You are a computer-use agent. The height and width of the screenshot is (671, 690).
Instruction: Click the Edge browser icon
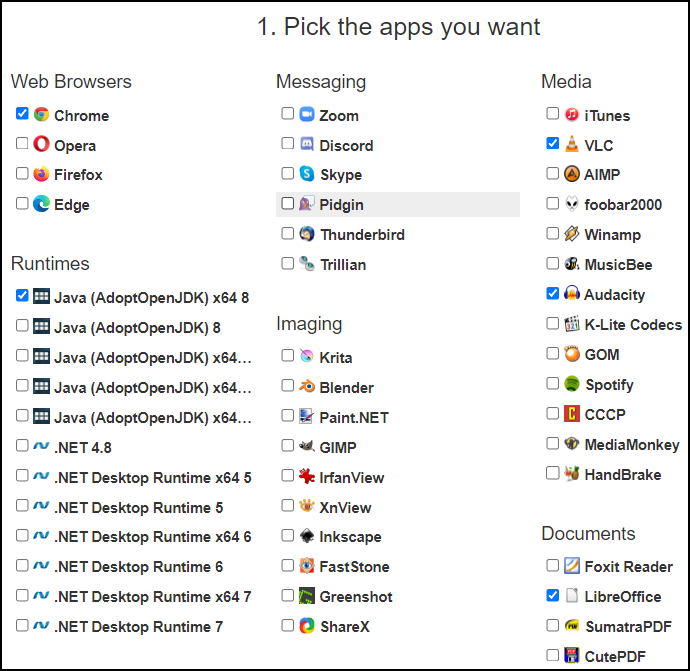[x=41, y=204]
